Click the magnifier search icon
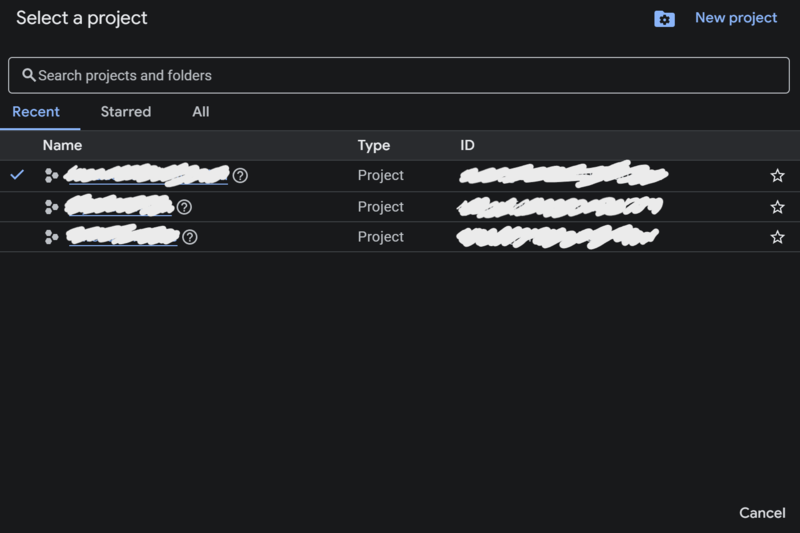 (29, 75)
